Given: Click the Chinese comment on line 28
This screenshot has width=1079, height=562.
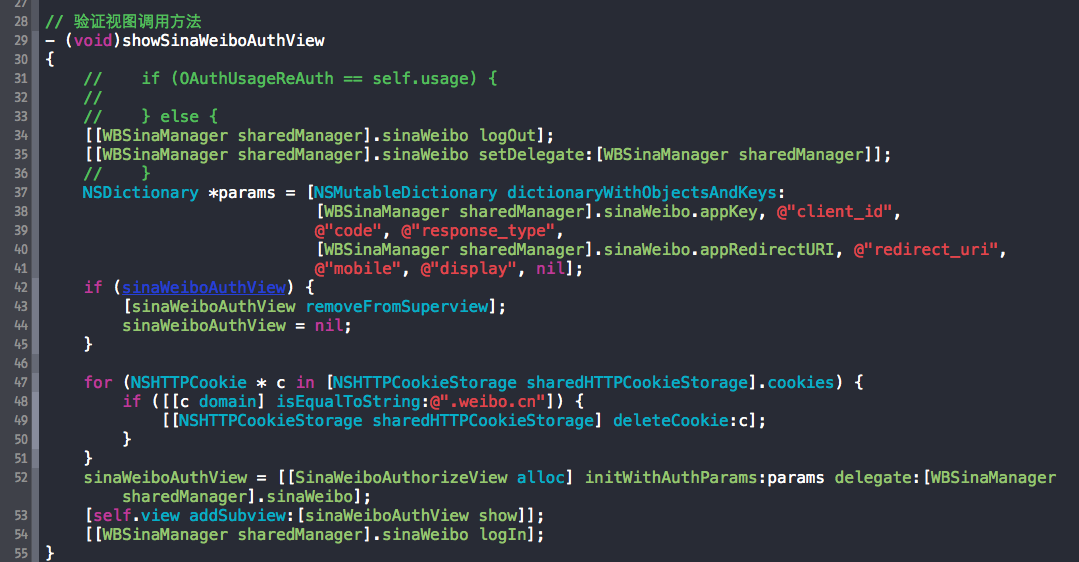Looking at the screenshot, I should 123,21.
